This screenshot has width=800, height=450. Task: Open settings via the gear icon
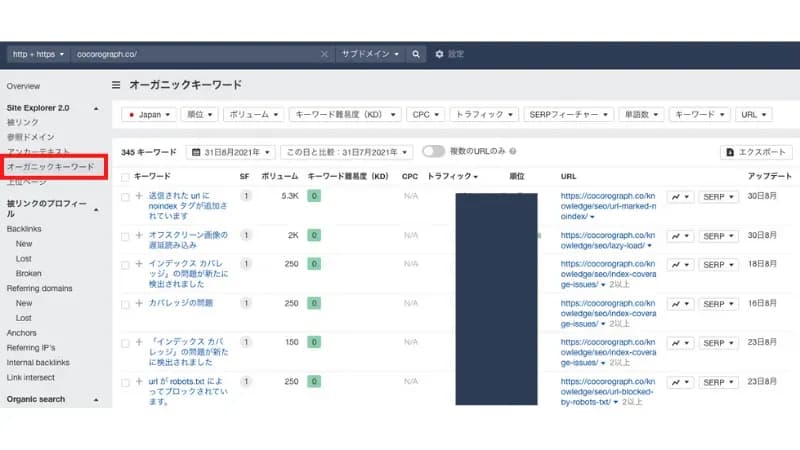[439, 54]
